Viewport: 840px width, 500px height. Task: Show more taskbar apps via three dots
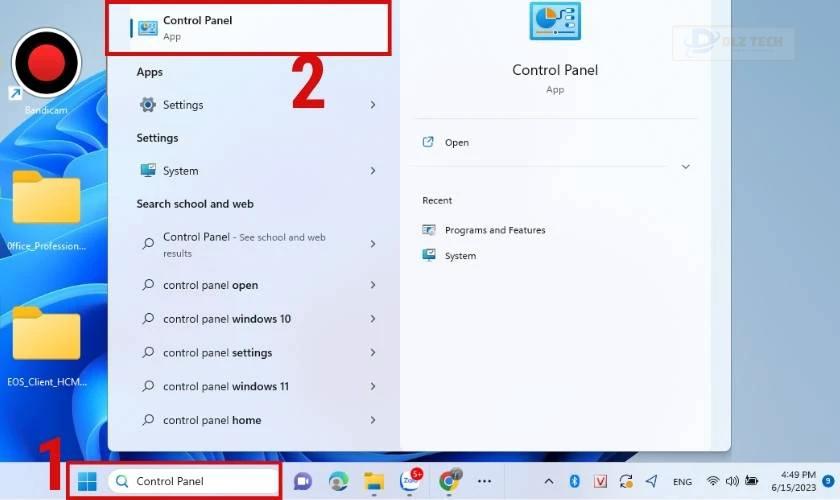click(484, 481)
